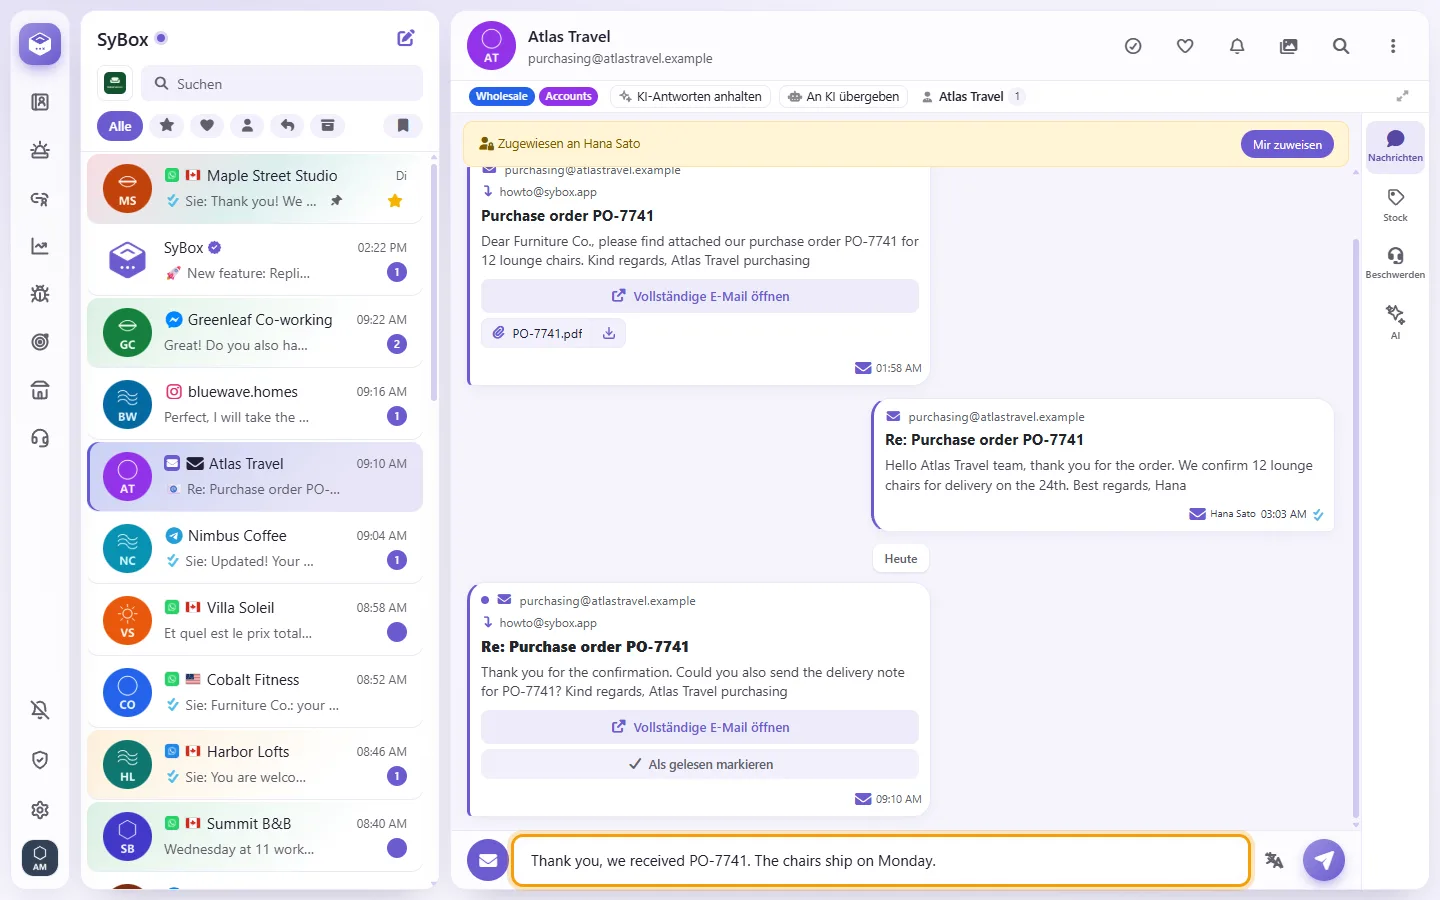Select the Alle filter tab
This screenshot has height=900, width=1440.
pos(120,126)
